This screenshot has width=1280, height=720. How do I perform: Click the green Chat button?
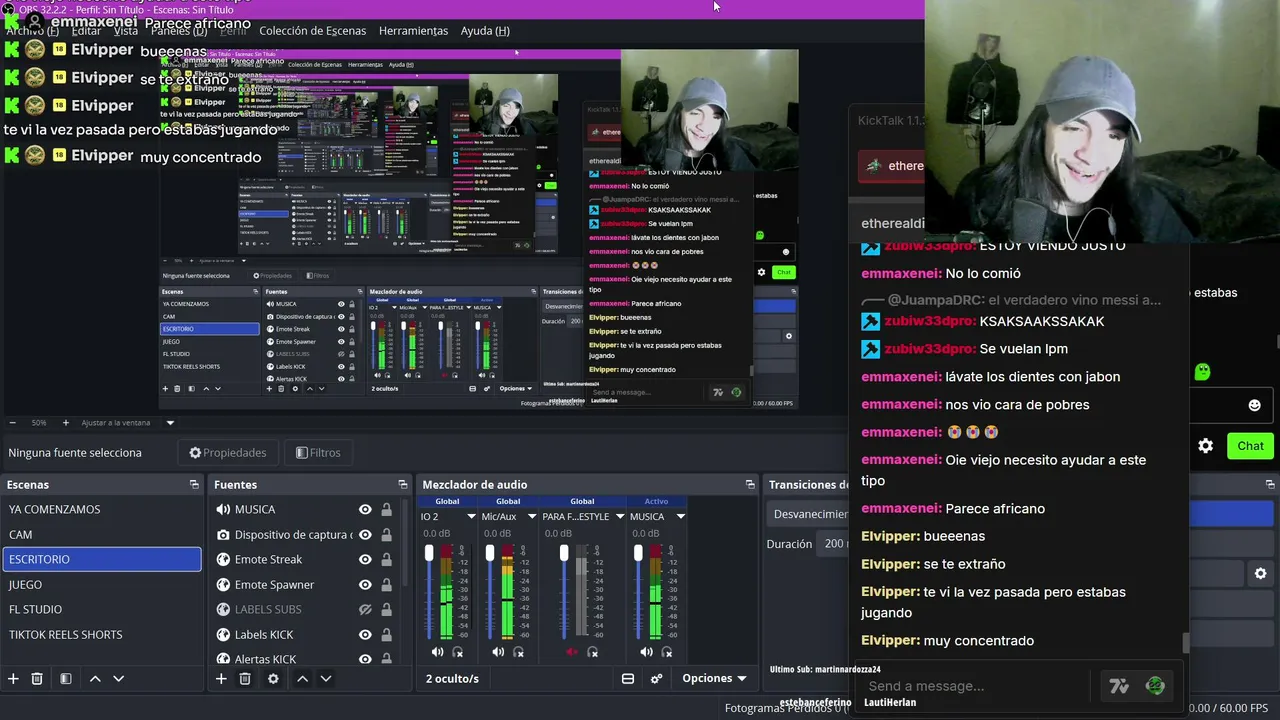pyautogui.click(x=1250, y=446)
